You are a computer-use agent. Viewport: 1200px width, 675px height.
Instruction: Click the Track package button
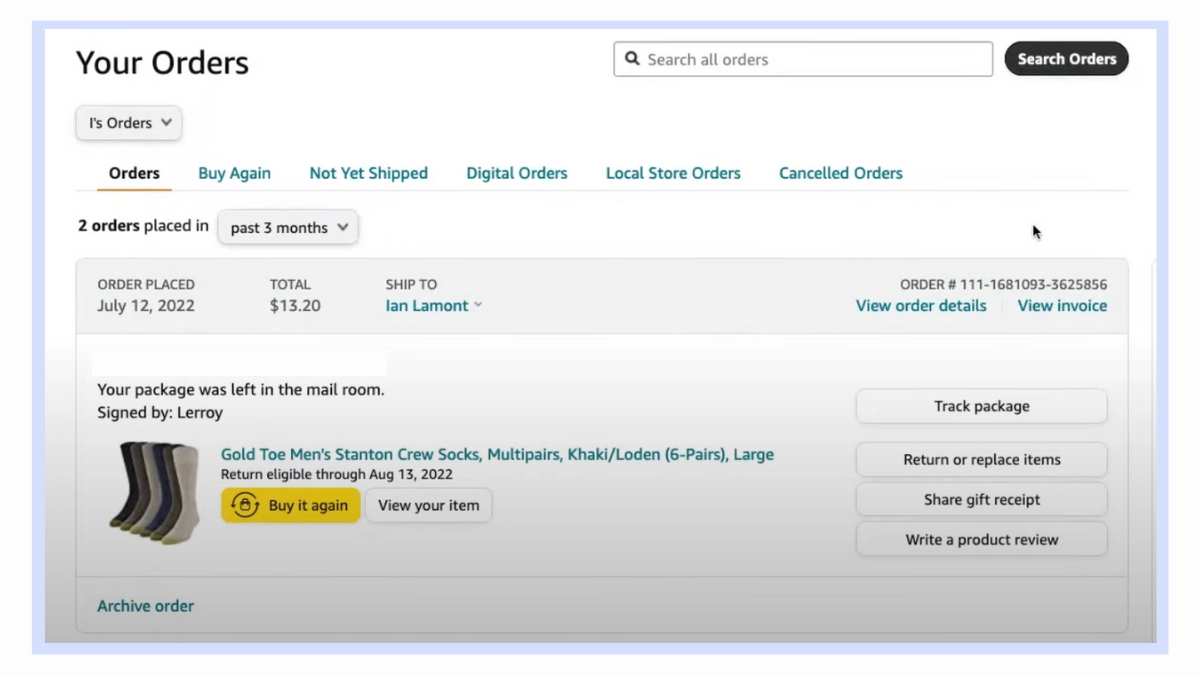coord(981,406)
